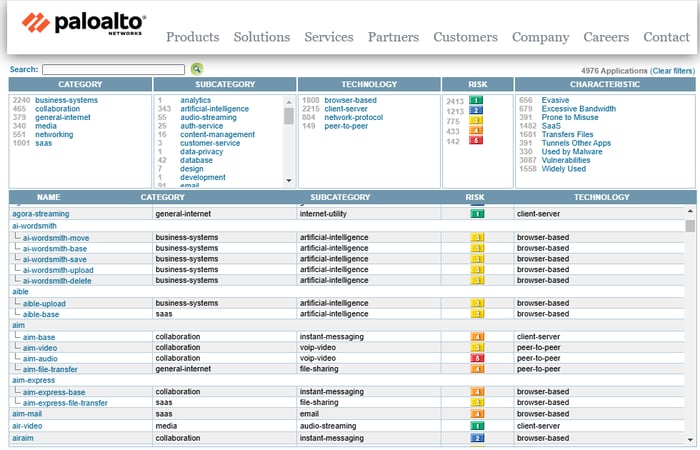Click the green search magnifier icon

(x=196, y=69)
